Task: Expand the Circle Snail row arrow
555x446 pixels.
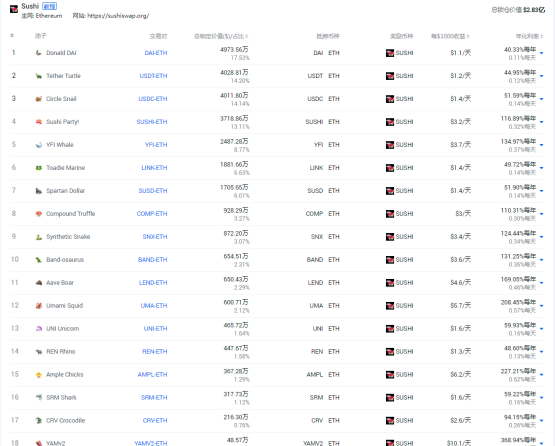Action: pos(542,99)
